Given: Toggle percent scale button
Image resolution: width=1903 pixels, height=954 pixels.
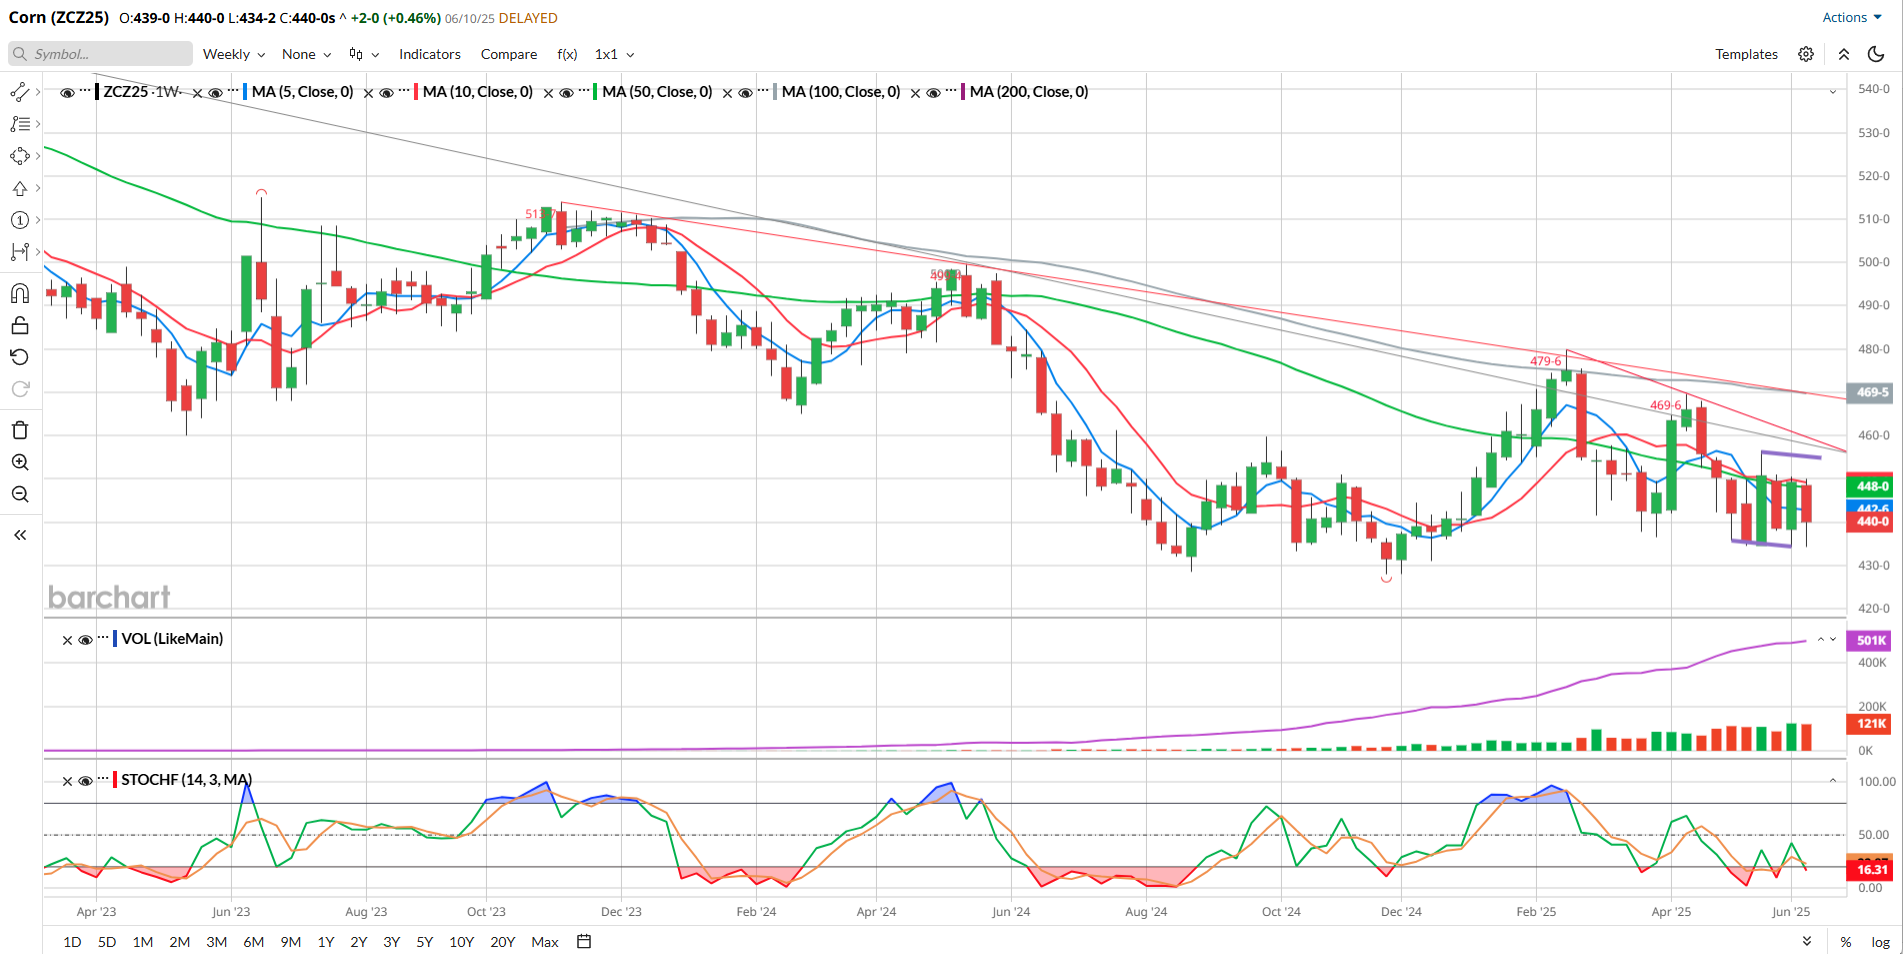Looking at the screenshot, I should [1846, 942].
